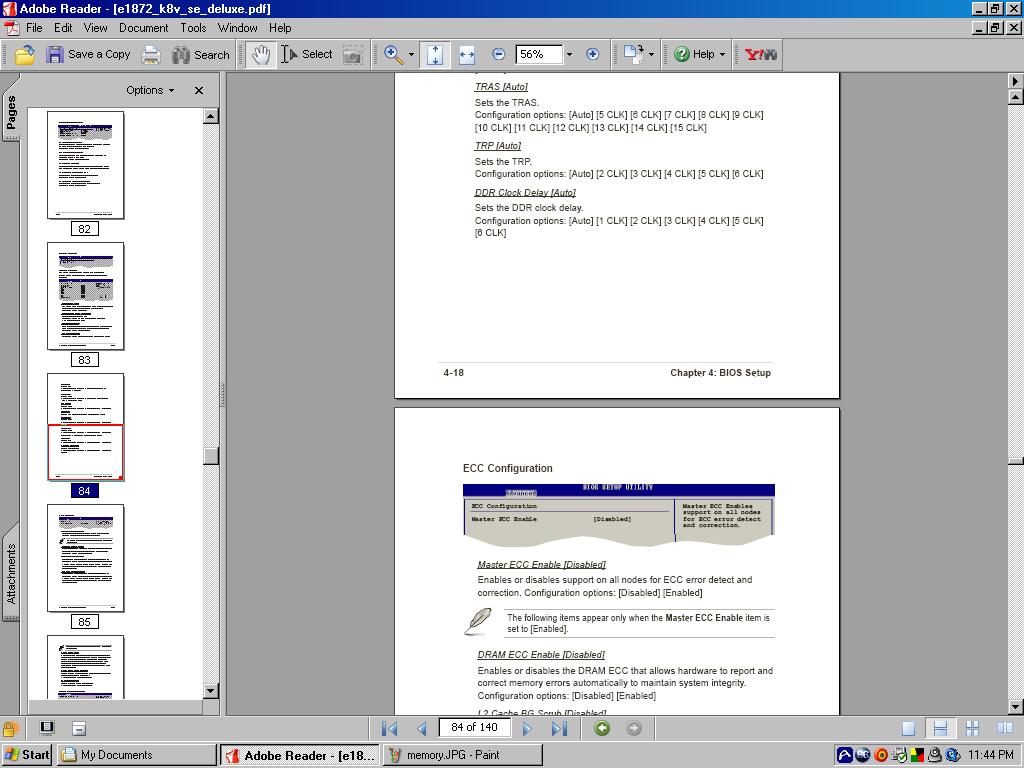Open the Edit menu

pyautogui.click(x=63, y=28)
